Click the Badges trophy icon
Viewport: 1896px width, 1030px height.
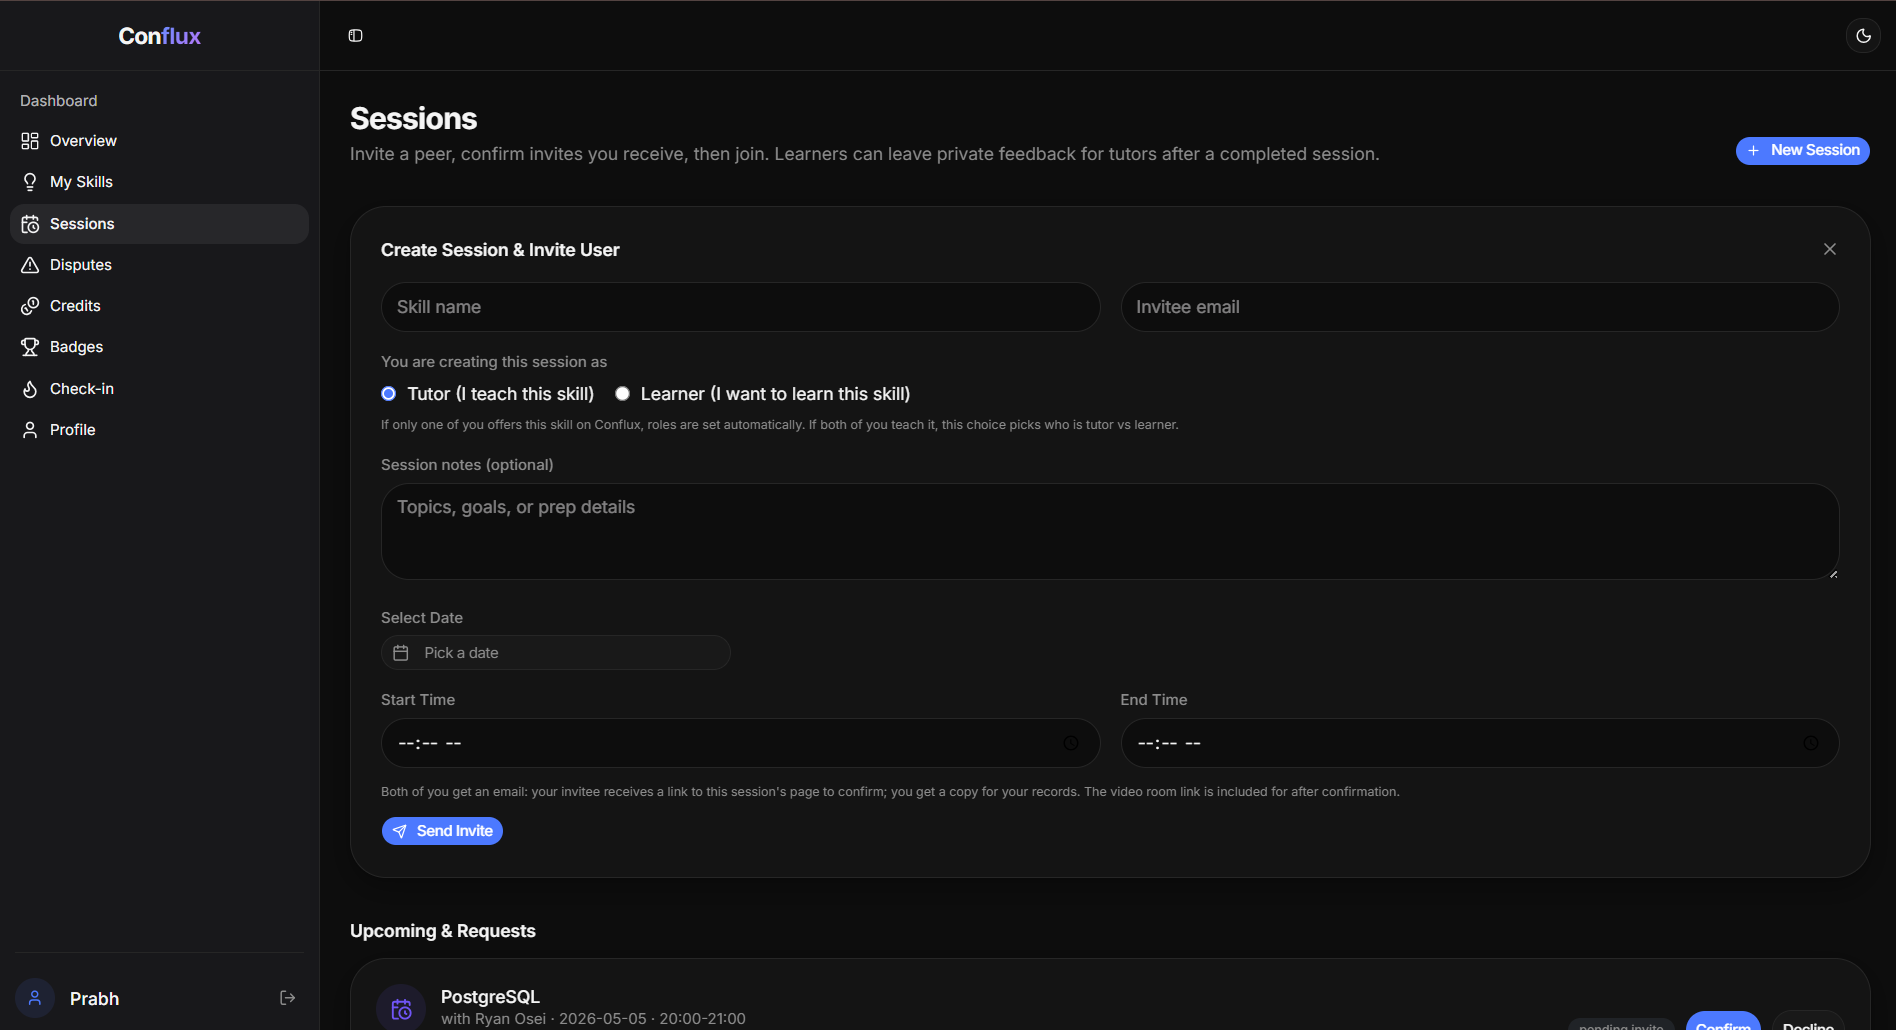(30, 347)
